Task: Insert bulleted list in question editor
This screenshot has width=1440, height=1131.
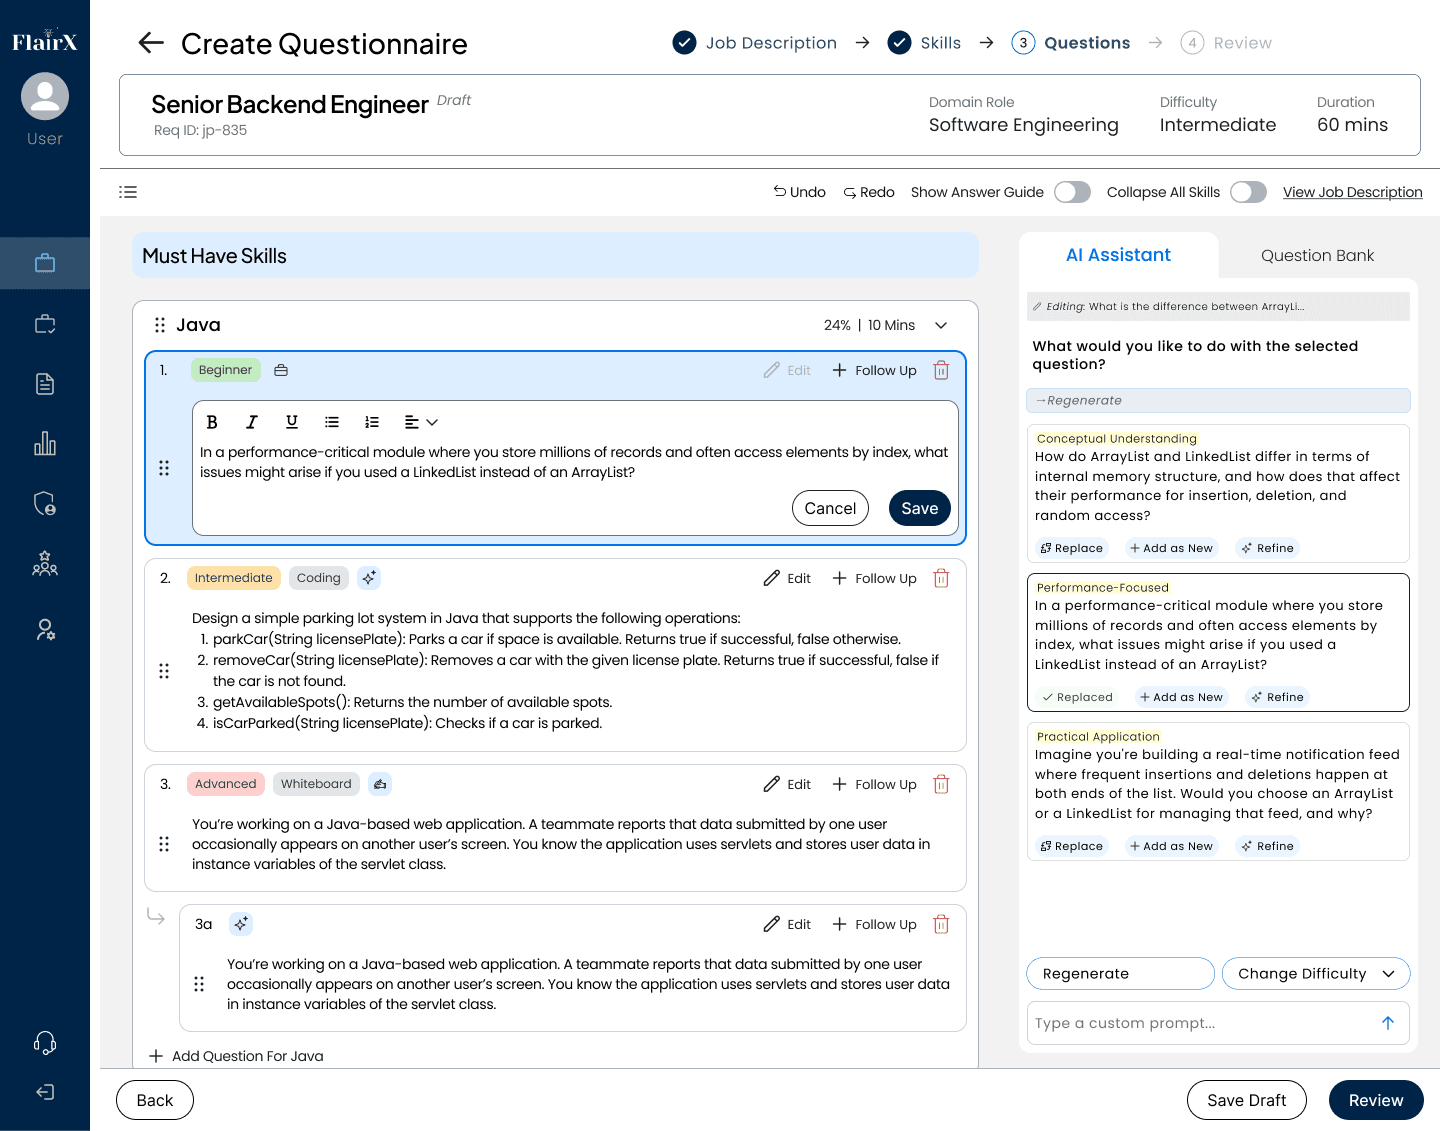Action: pos(332,422)
